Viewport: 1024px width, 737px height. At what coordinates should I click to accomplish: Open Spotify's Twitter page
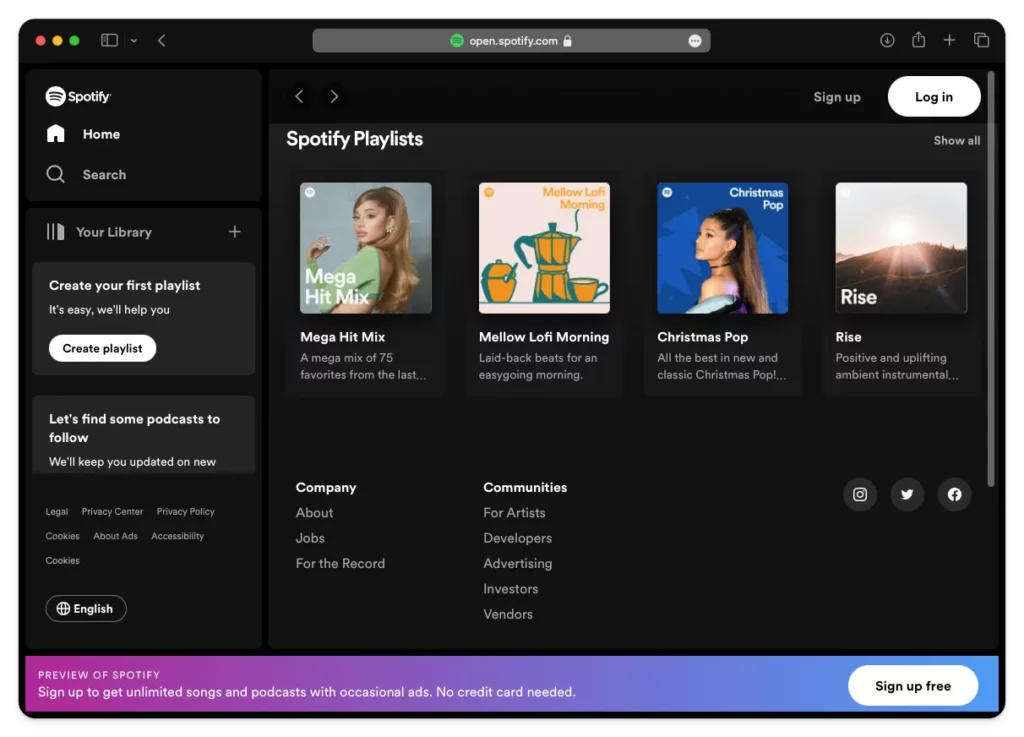906,494
